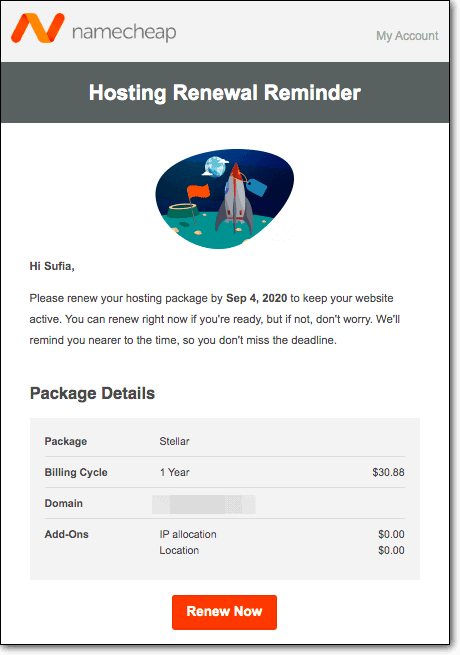Screen dimensions: 460x655
Task: Open the My Account link
Action: [407, 36]
